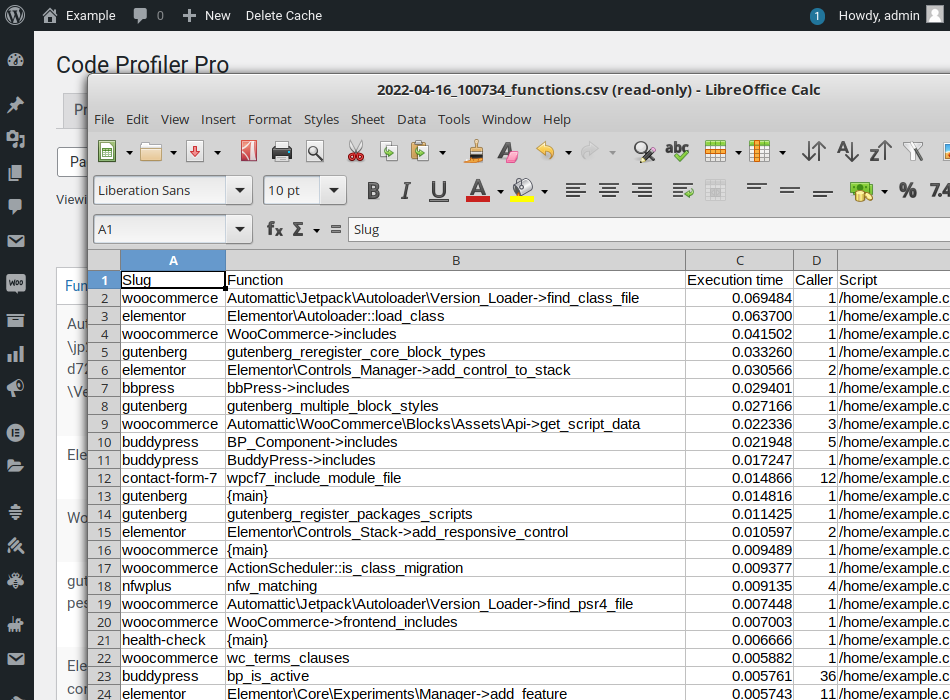Screen dimensions: 950x700
Task: Open the Format menu in Calc
Action: tap(270, 119)
